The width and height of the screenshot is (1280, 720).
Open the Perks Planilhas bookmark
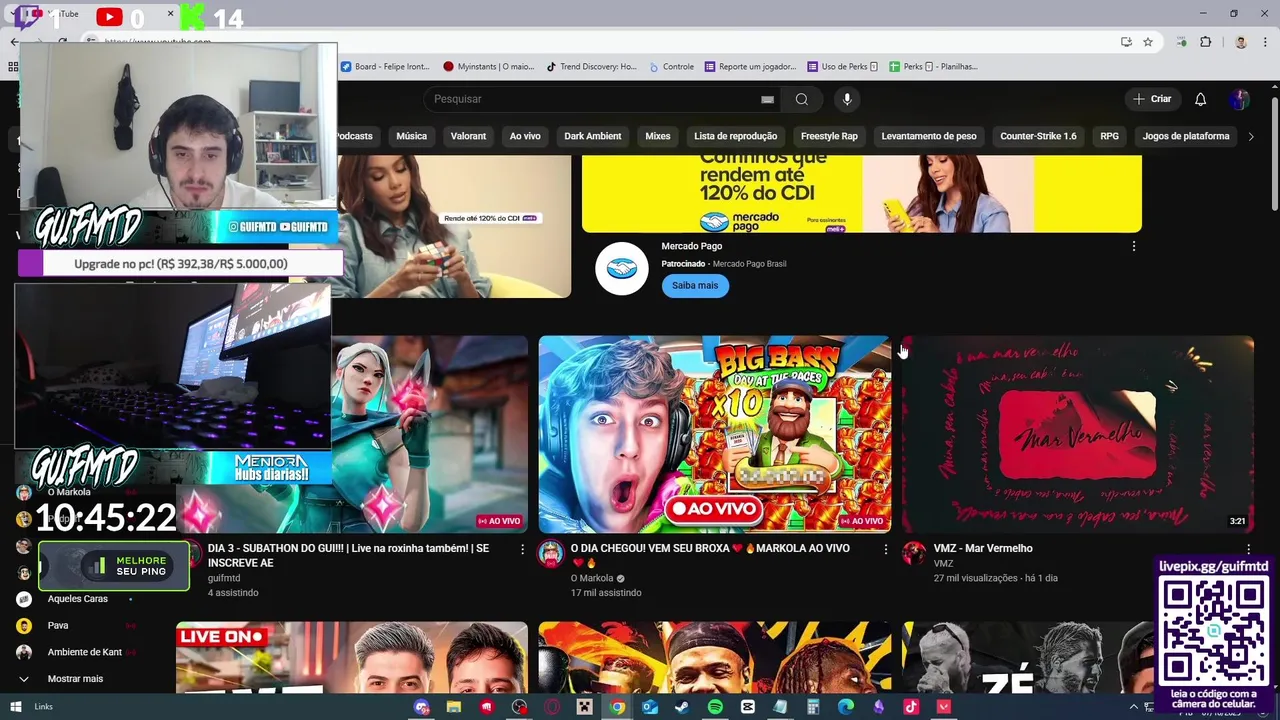[933, 67]
